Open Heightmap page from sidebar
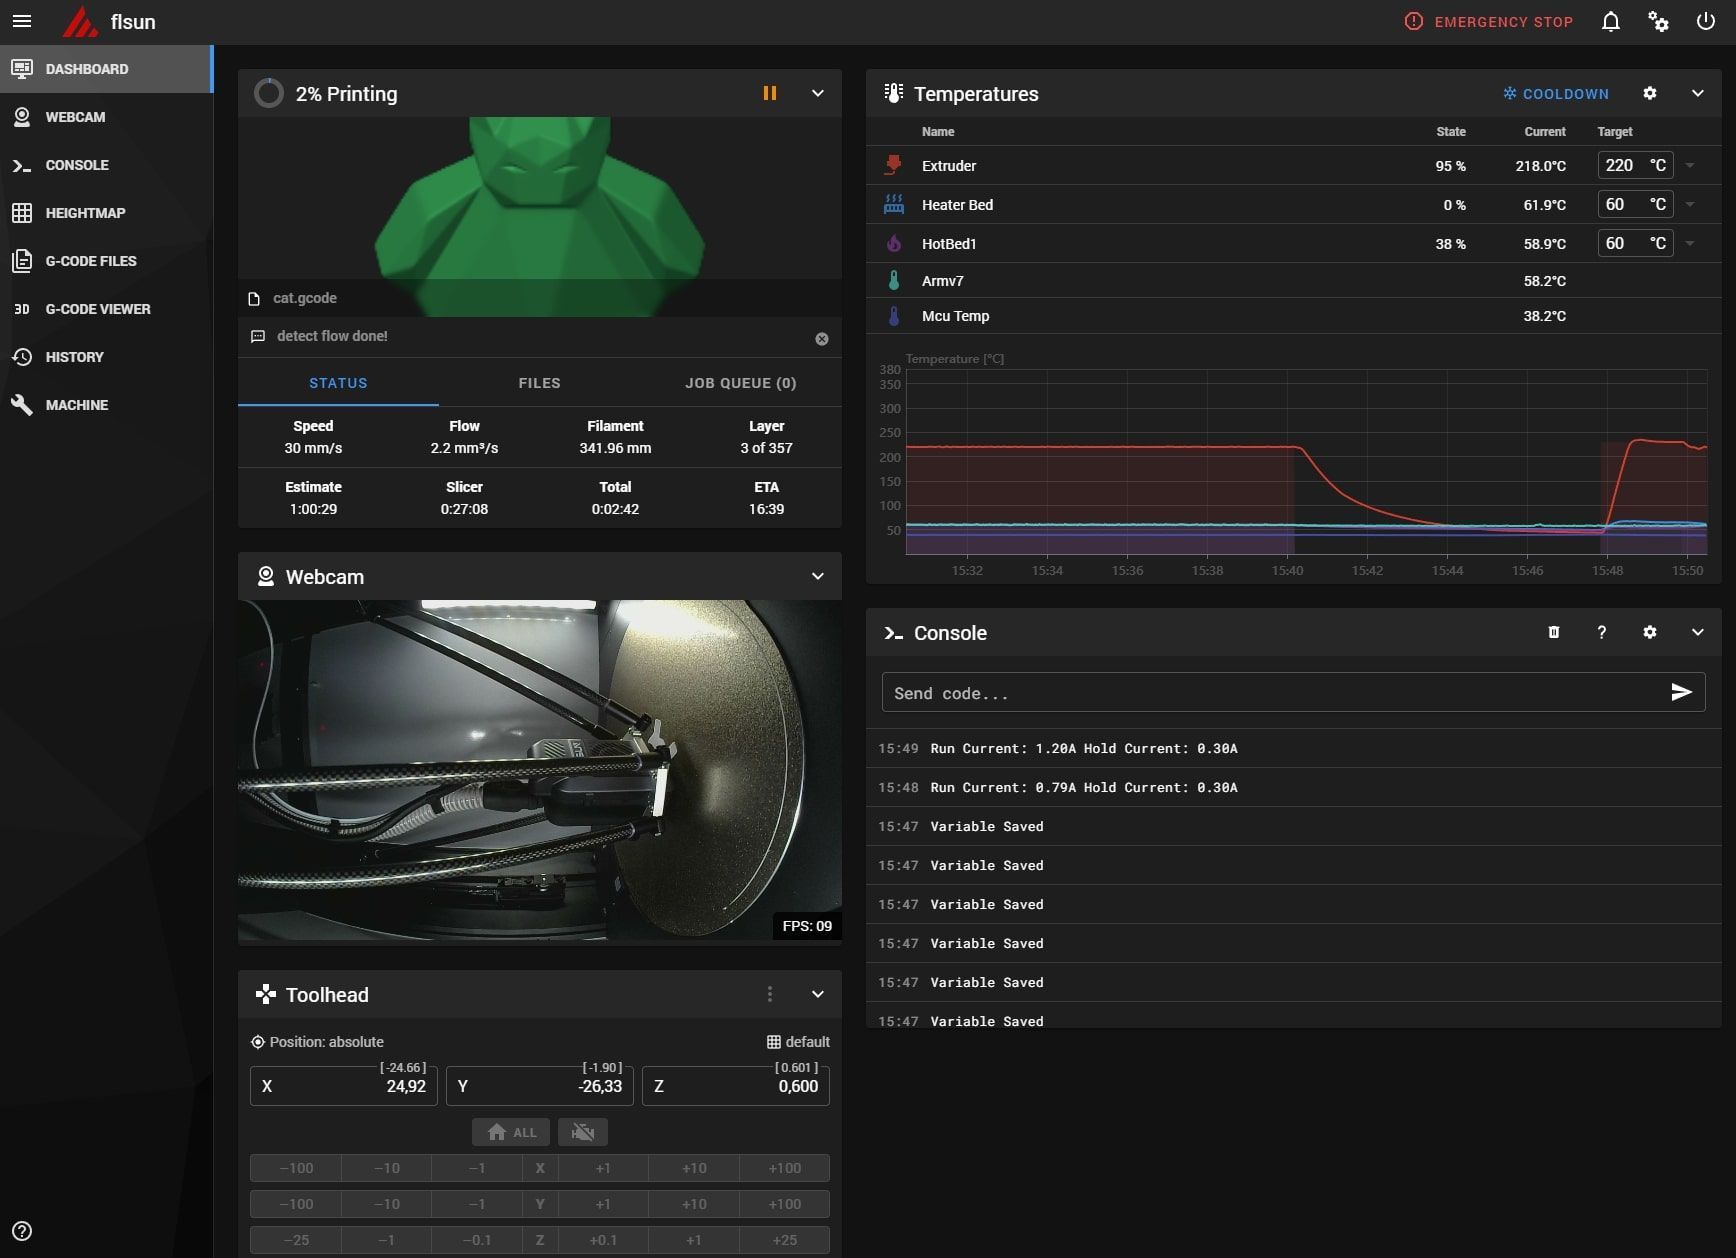 pos(85,213)
